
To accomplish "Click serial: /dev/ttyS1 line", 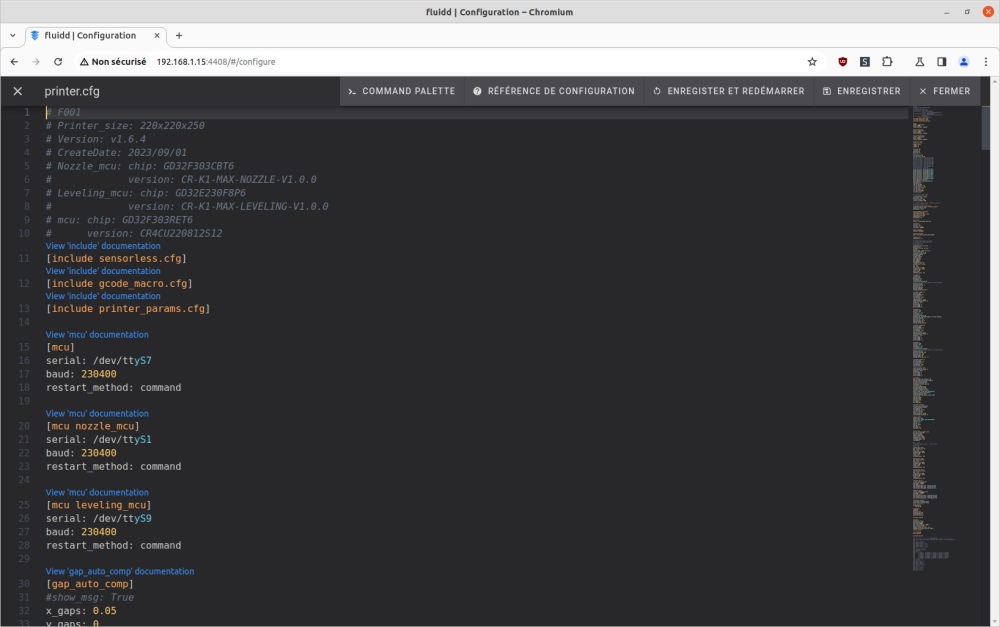I will pyautogui.click(x=99, y=439).
